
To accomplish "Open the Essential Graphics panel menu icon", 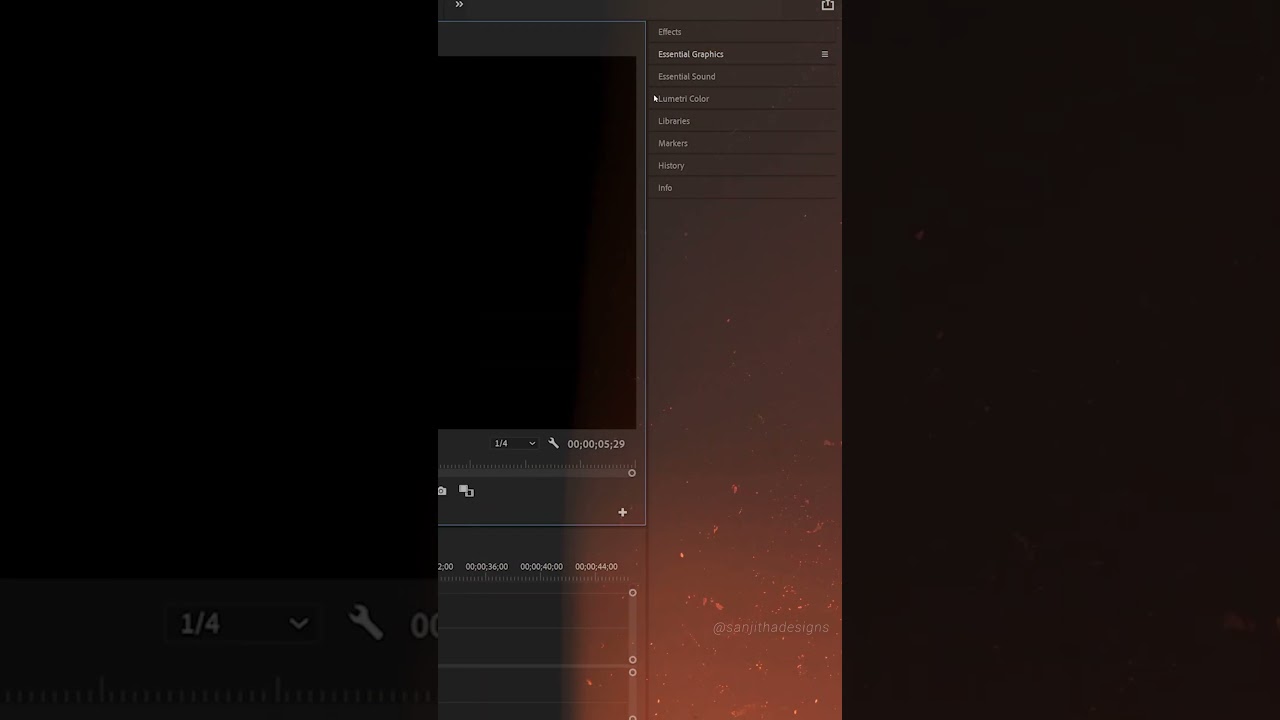I will pos(825,54).
